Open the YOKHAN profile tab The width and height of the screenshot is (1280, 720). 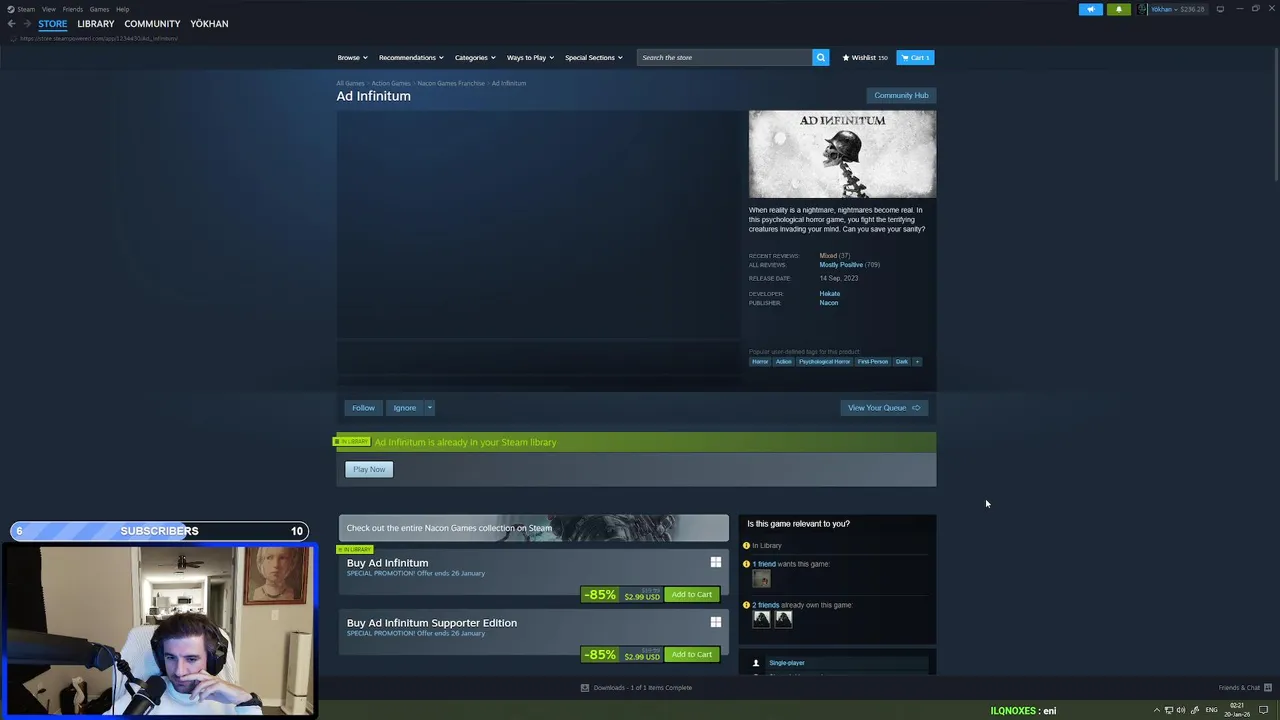tap(209, 23)
